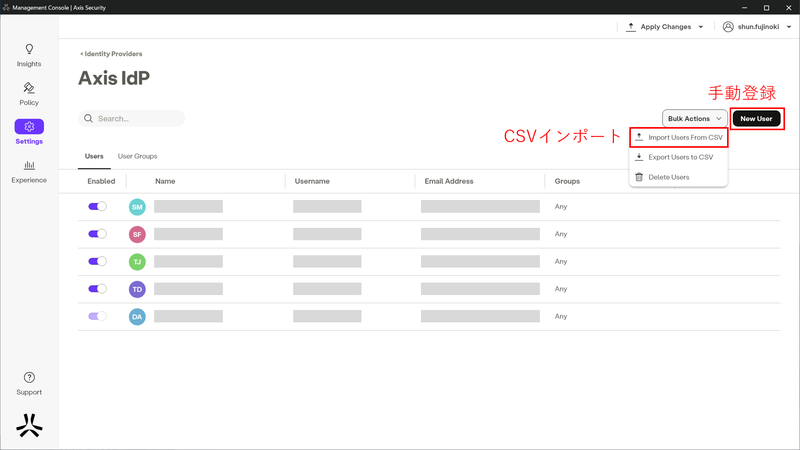
Task: Click Any group in SM row
Action: click(561, 207)
